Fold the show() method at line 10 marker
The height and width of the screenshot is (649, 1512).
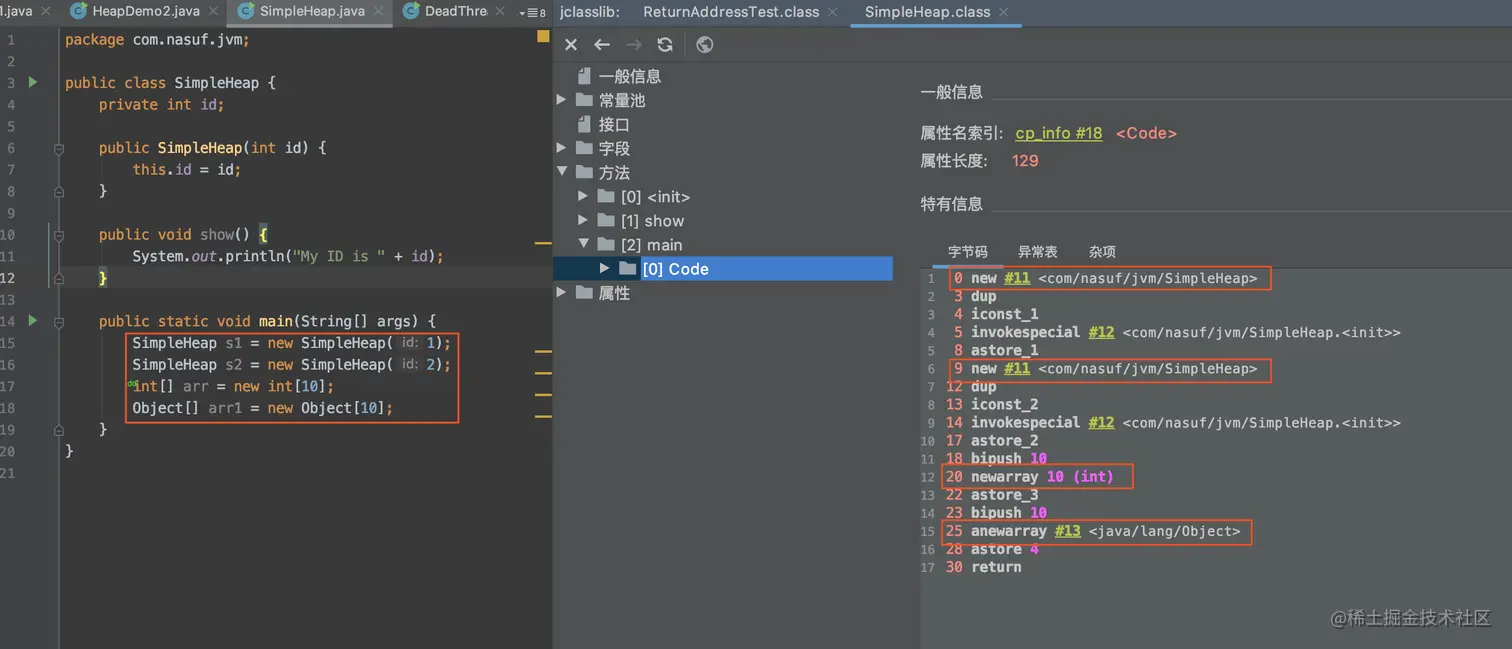[59, 235]
